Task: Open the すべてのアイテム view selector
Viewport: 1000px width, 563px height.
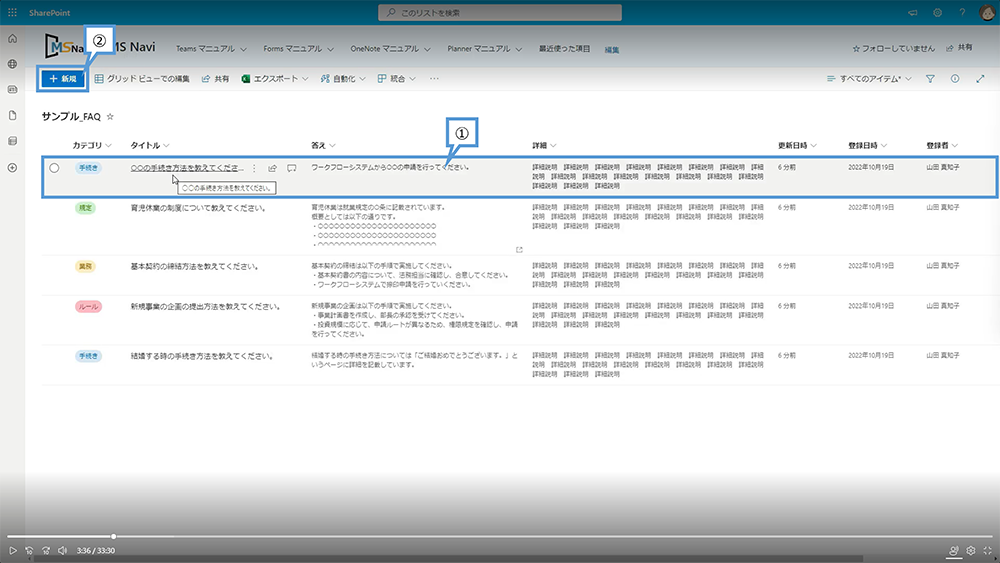Action: pos(869,79)
